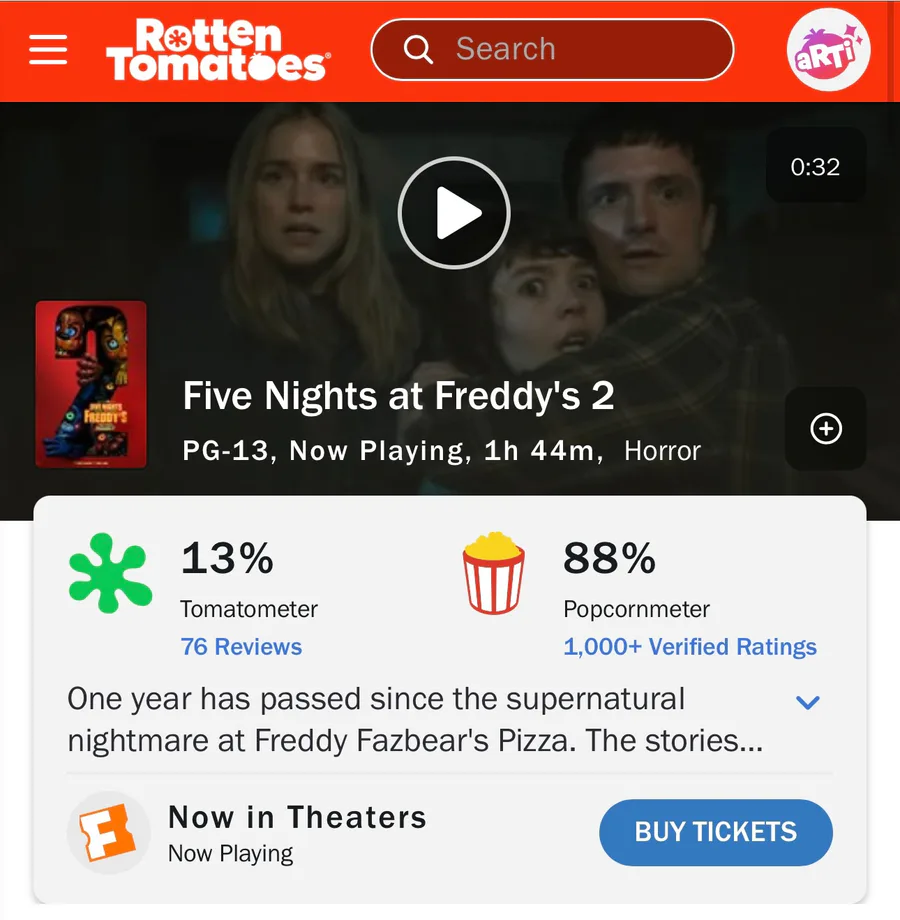The image size is (900, 920).
Task: Click the 88% Popcornmeter score
Action: coord(609,558)
